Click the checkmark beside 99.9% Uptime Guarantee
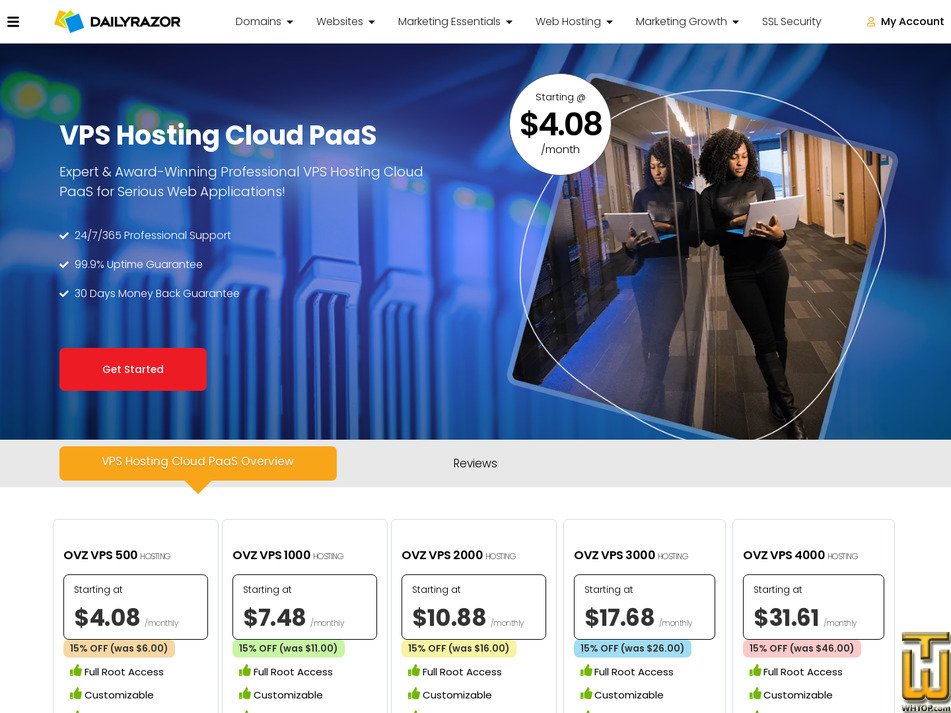The image size is (951, 713). [x=64, y=265]
